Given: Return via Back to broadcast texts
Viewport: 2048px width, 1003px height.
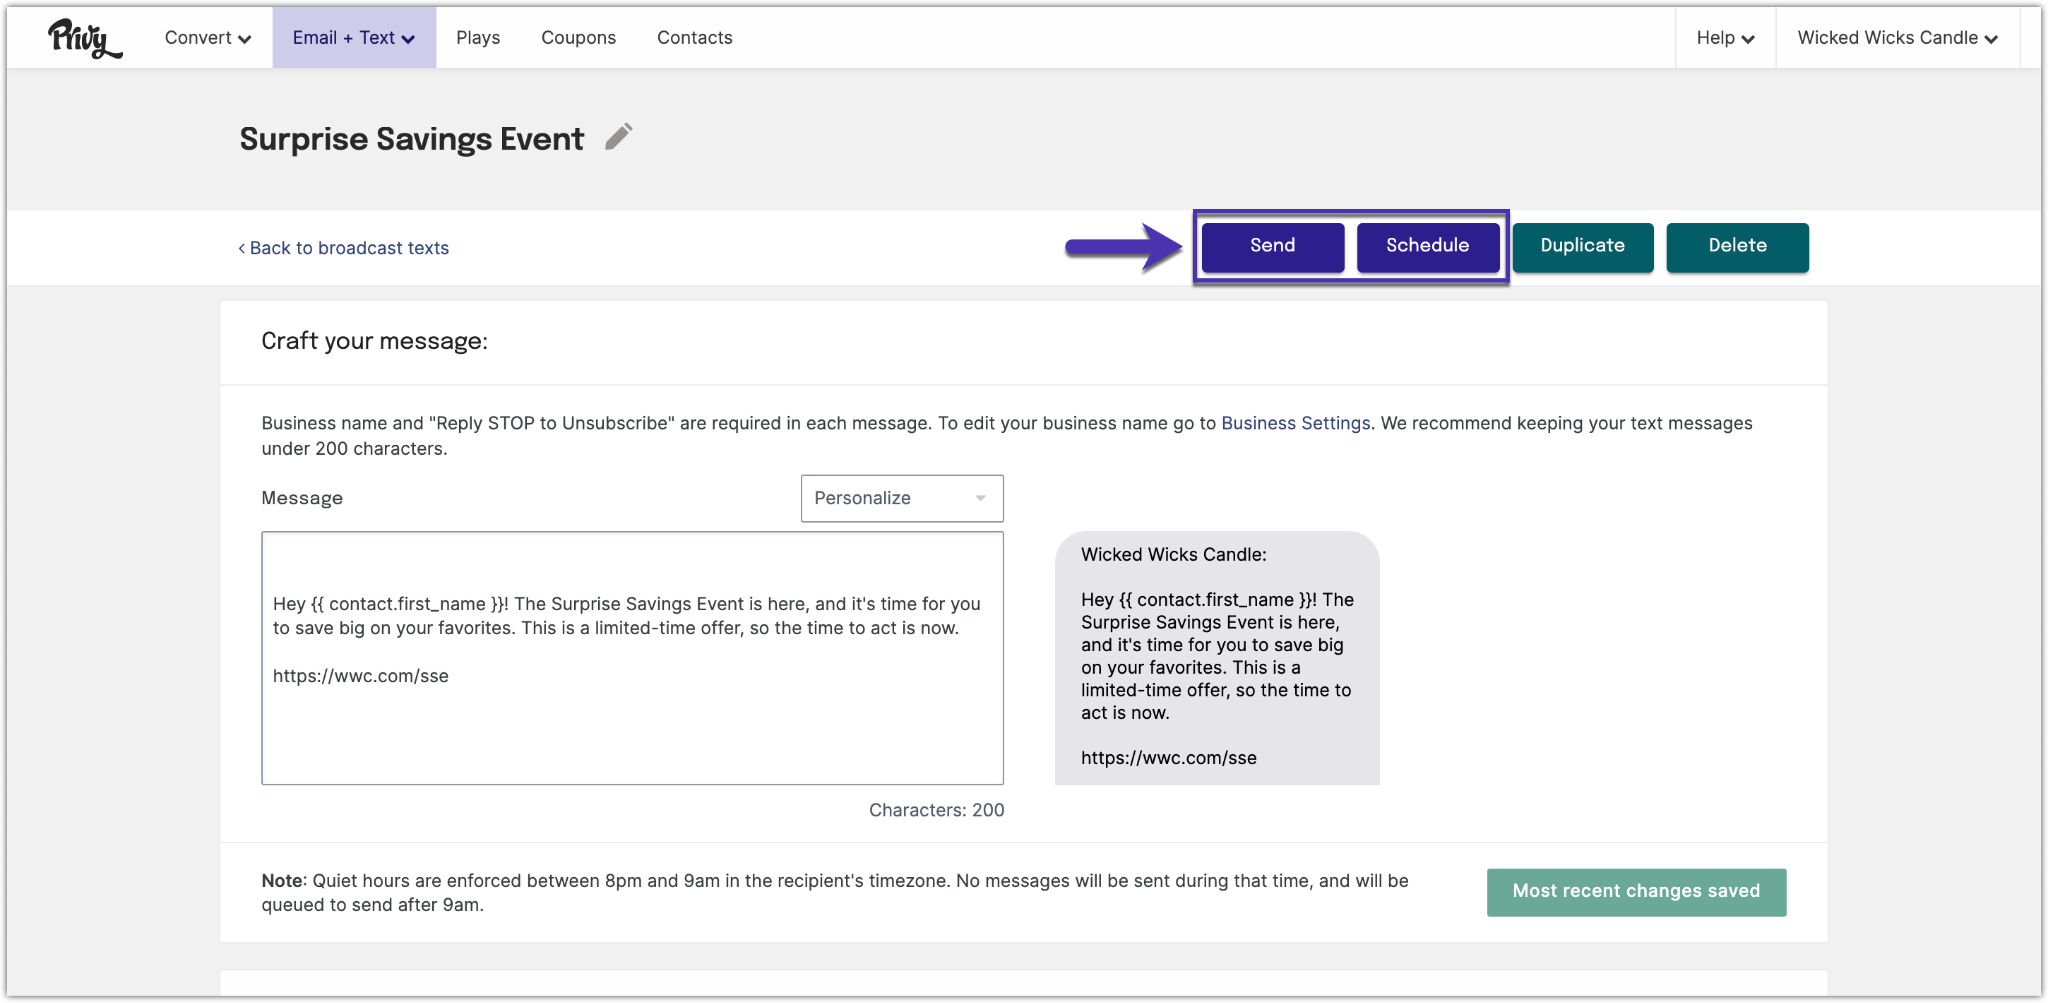Looking at the screenshot, I should (344, 248).
